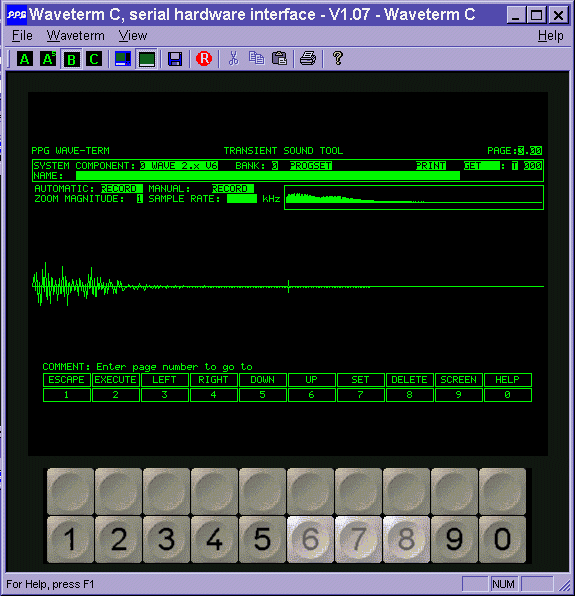Click the scissors cut icon

point(233,59)
